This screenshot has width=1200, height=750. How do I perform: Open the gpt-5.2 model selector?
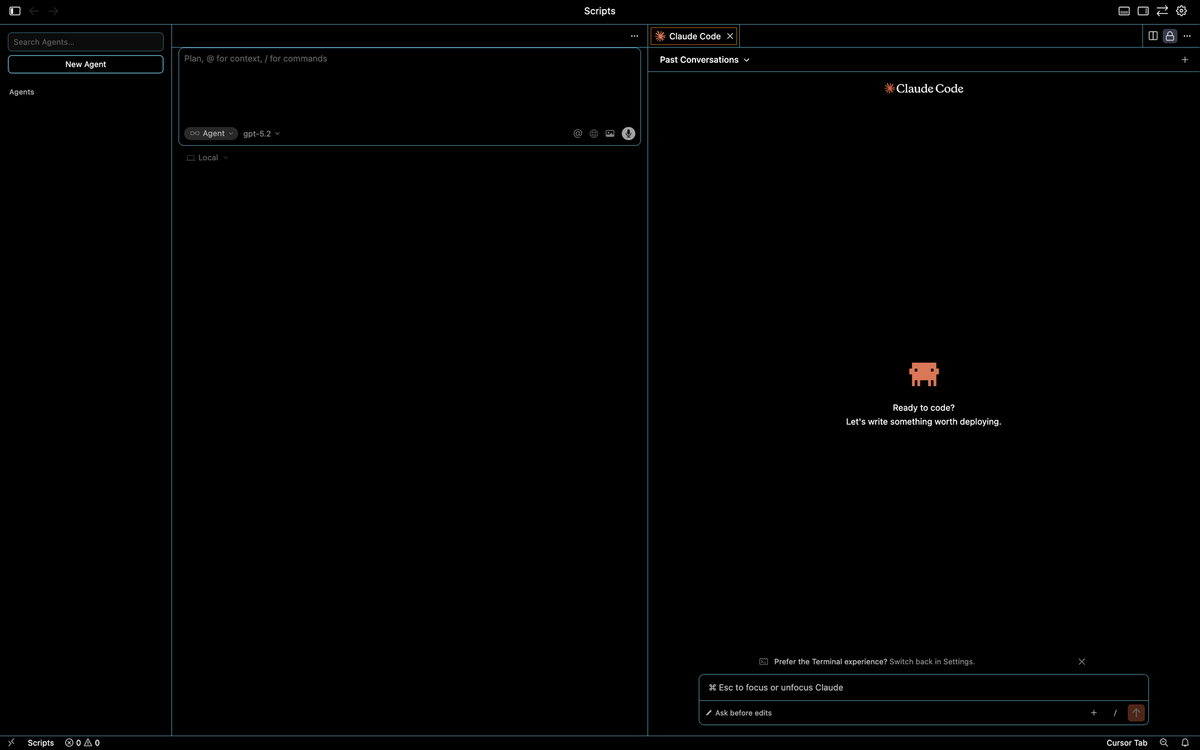pyautogui.click(x=262, y=133)
